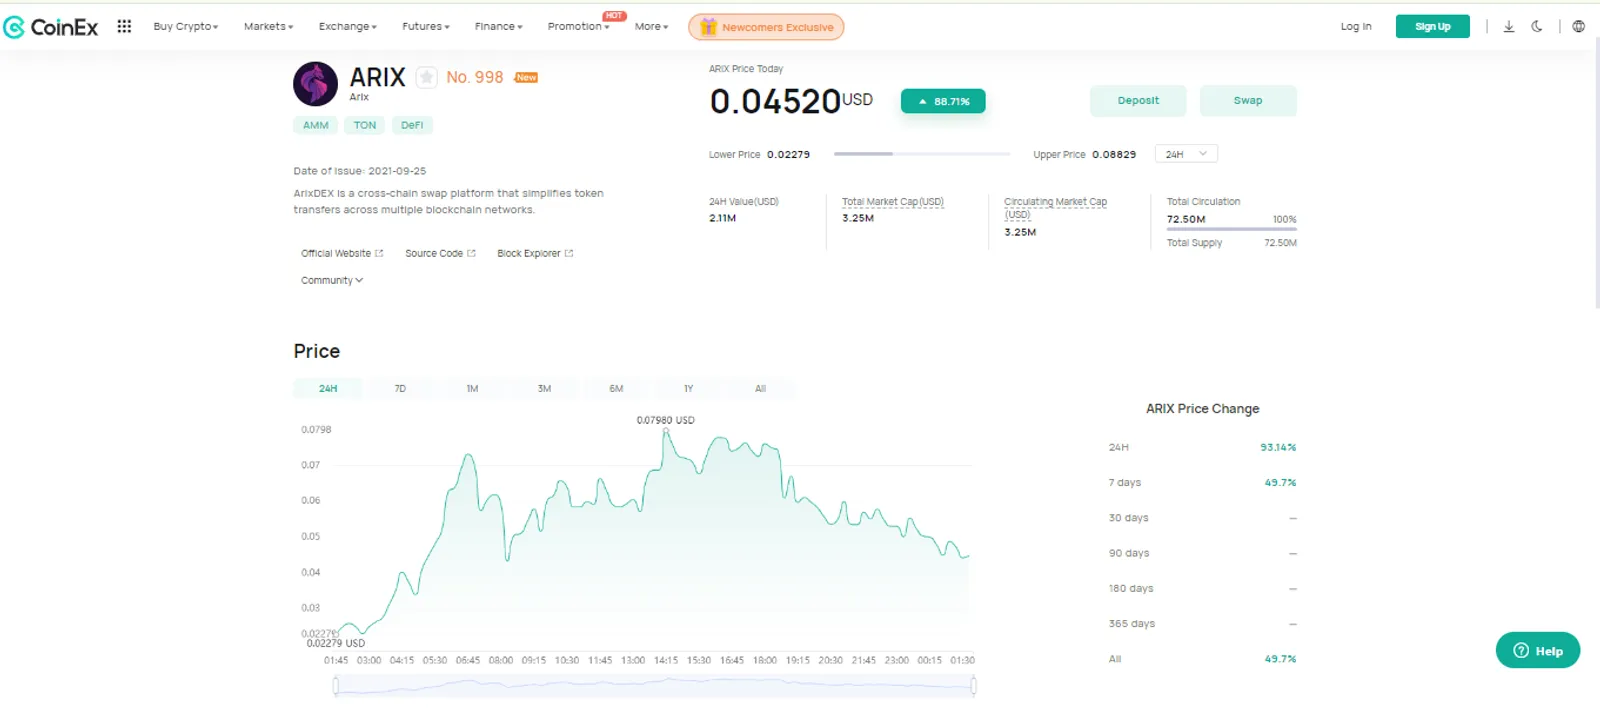Open the Official Website link
This screenshot has width=1600, height=709.
click(x=342, y=254)
